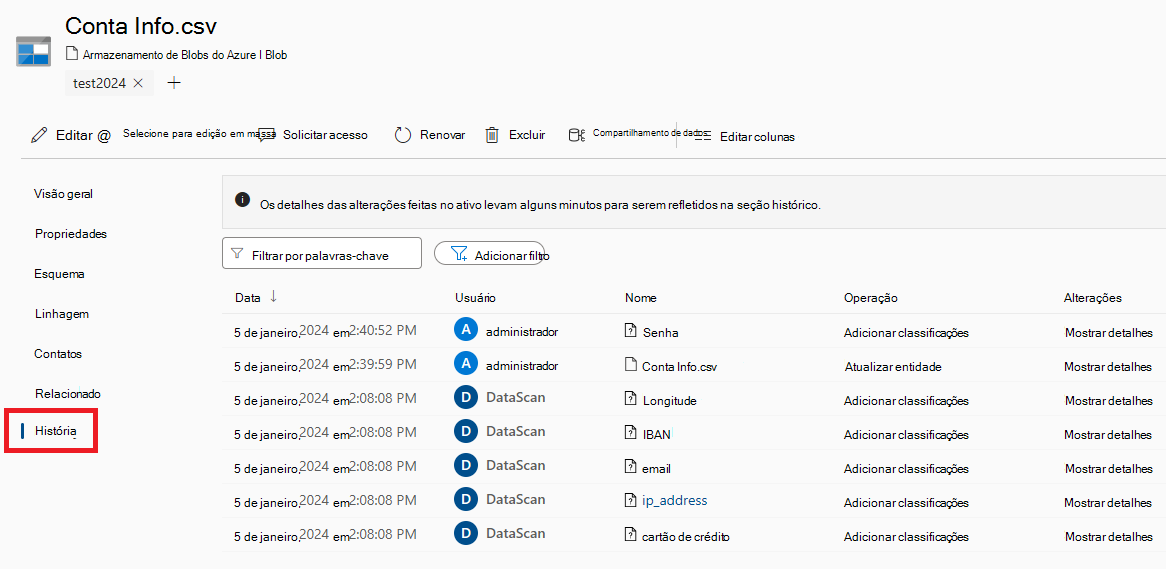Type in Filtrar por palavras-chave field
Image resolution: width=1166 pixels, height=569 pixels.
(x=322, y=254)
